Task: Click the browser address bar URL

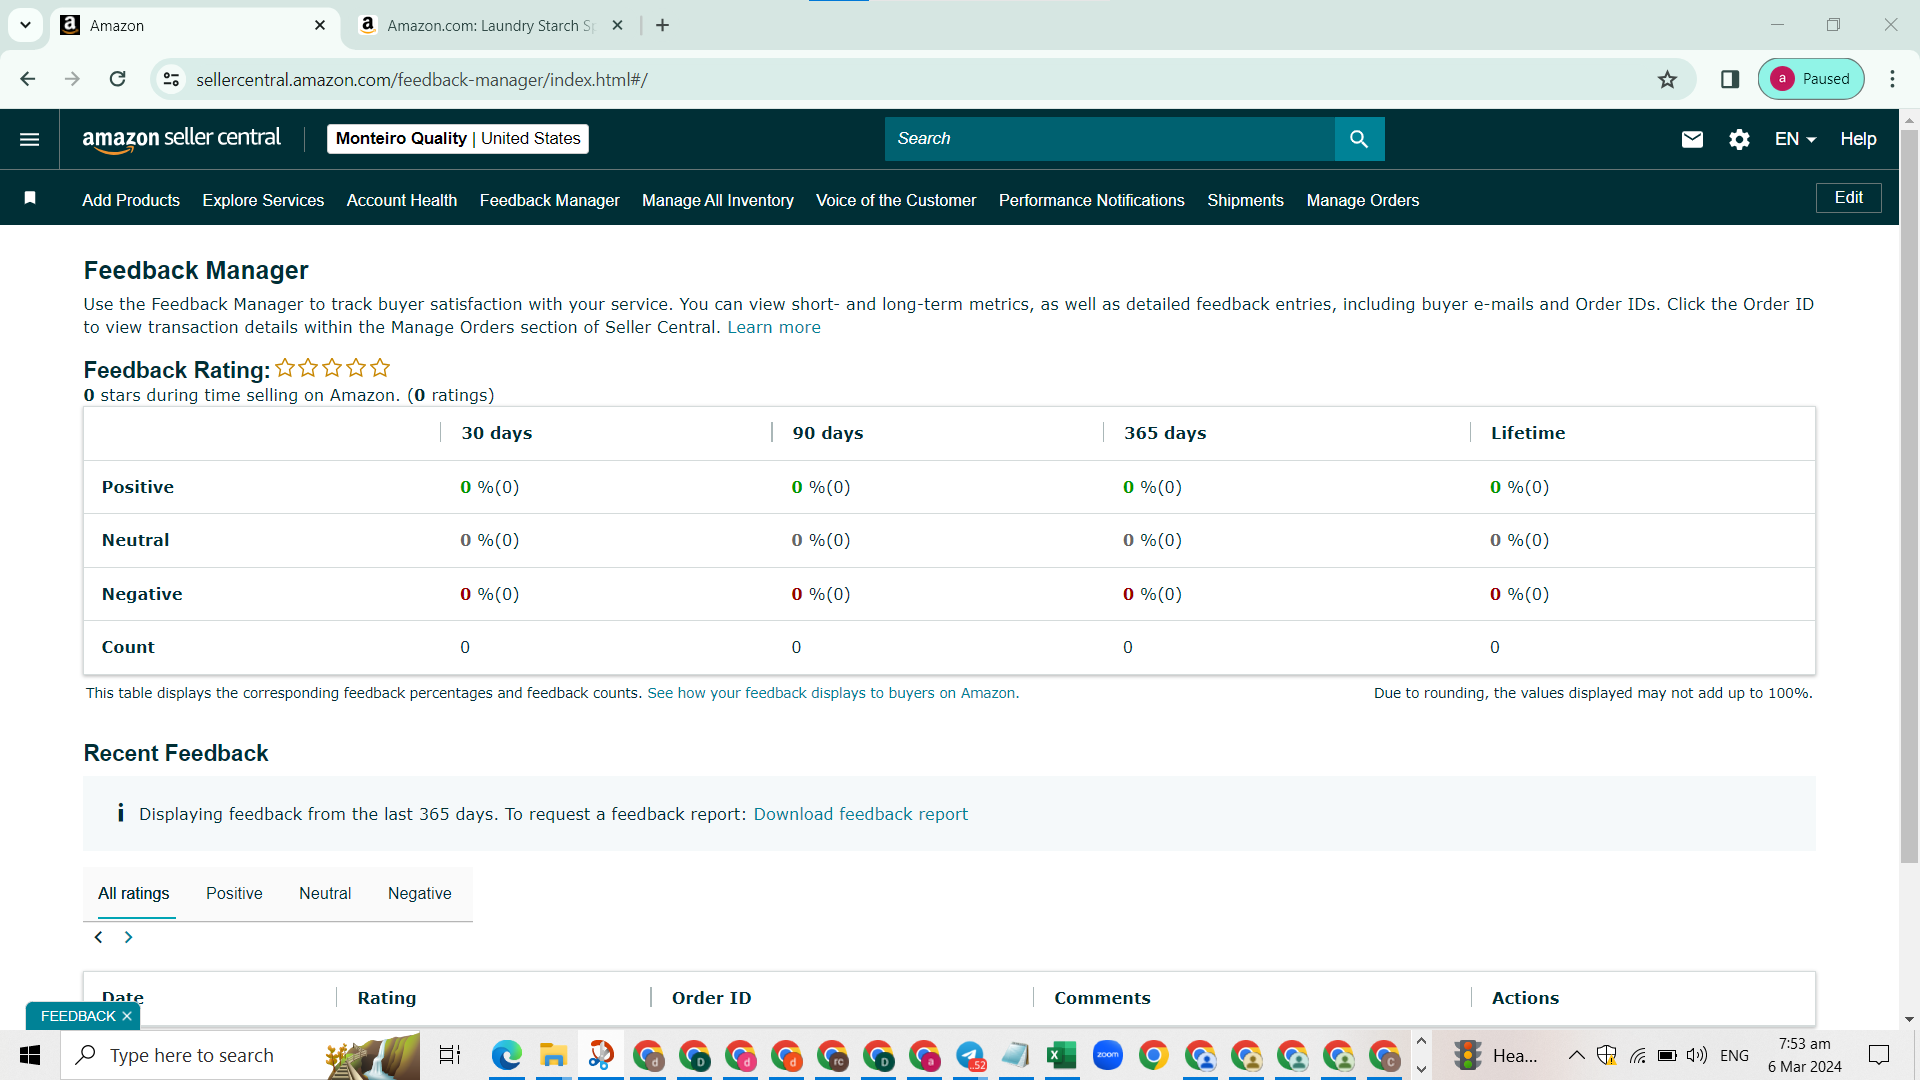Action: [x=422, y=79]
